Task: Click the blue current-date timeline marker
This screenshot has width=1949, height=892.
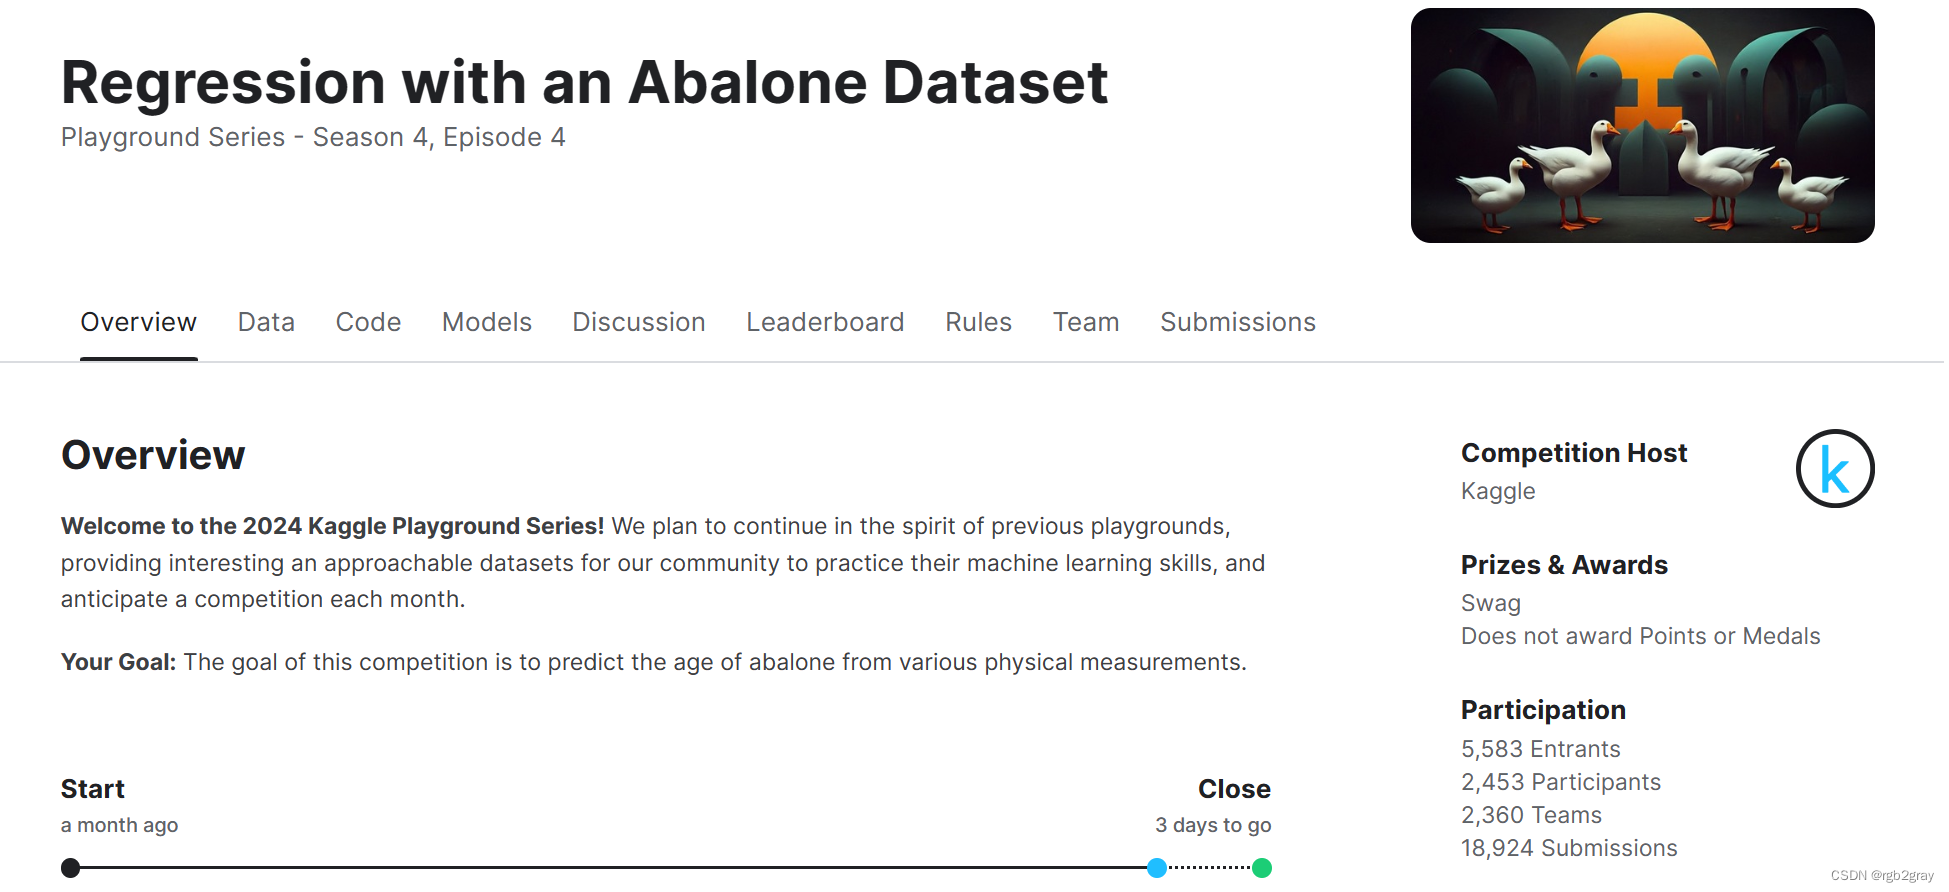Action: click(1157, 868)
